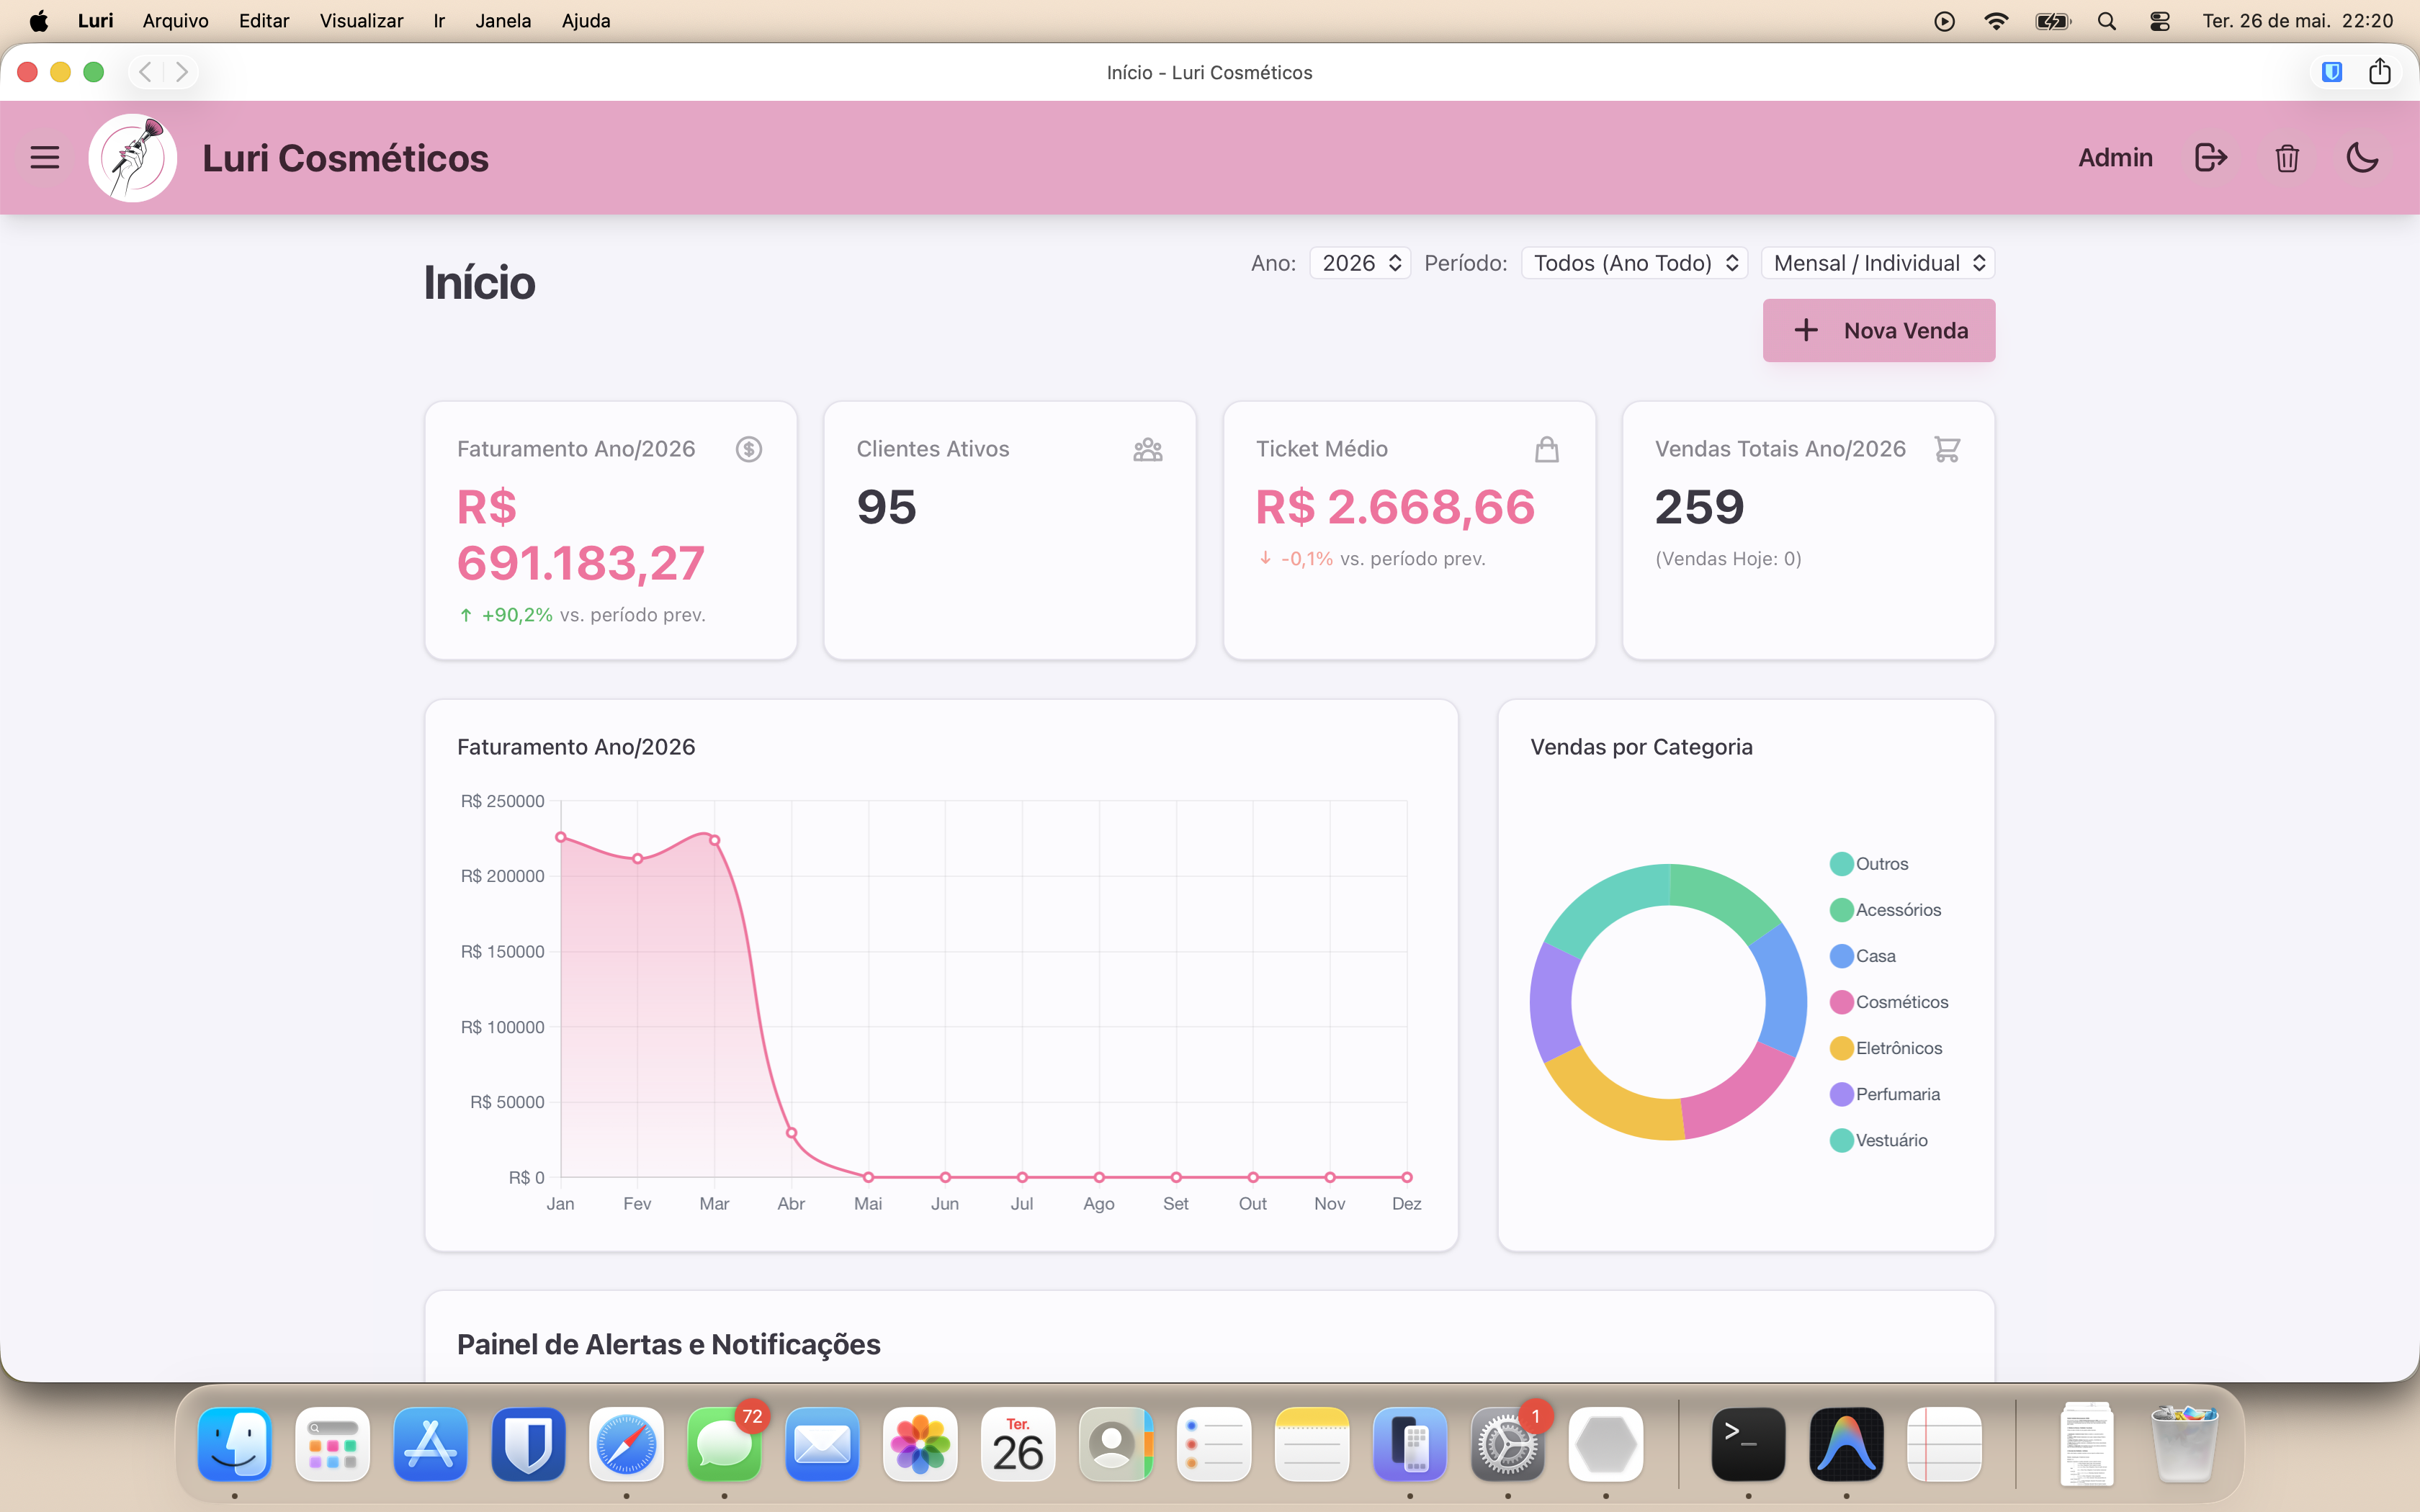The image size is (2420, 1512).
Task: Open Photos from the Dock
Action: [920, 1444]
